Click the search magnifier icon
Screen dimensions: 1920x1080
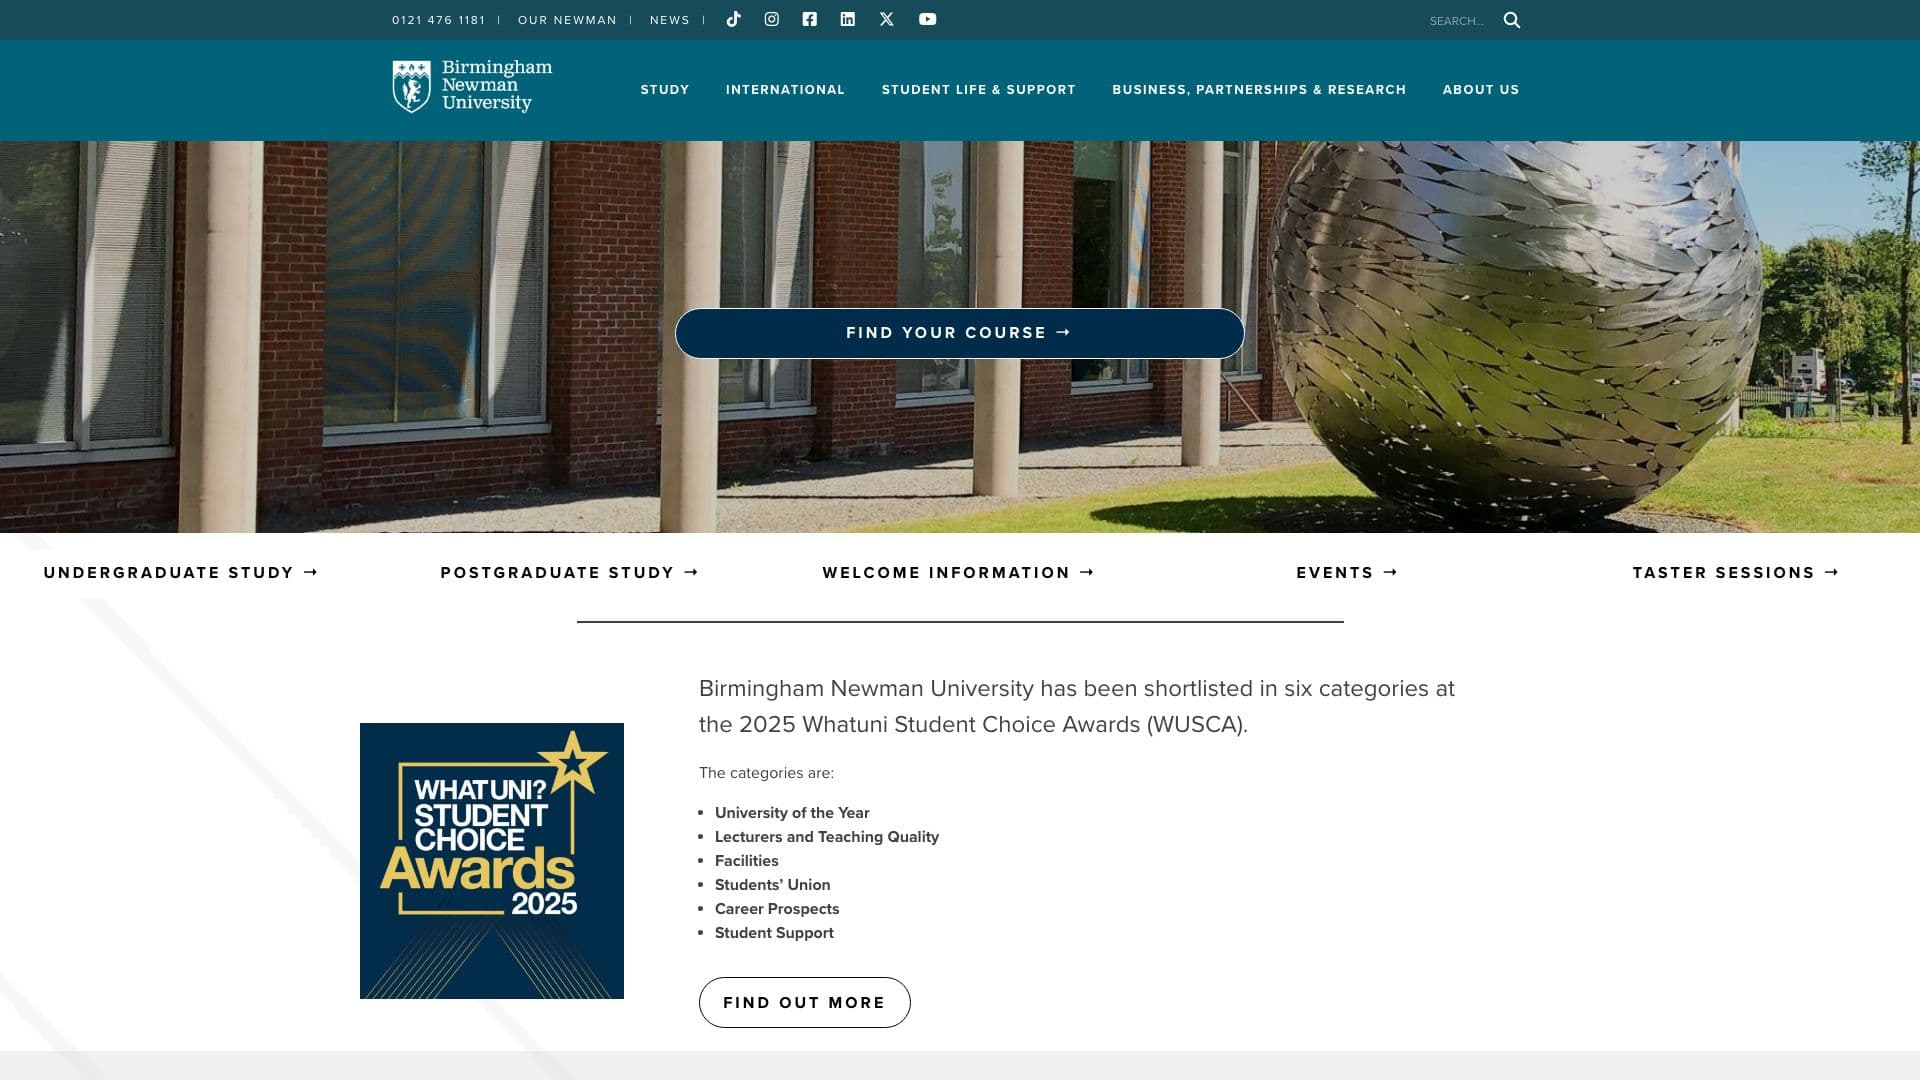pyautogui.click(x=1511, y=19)
